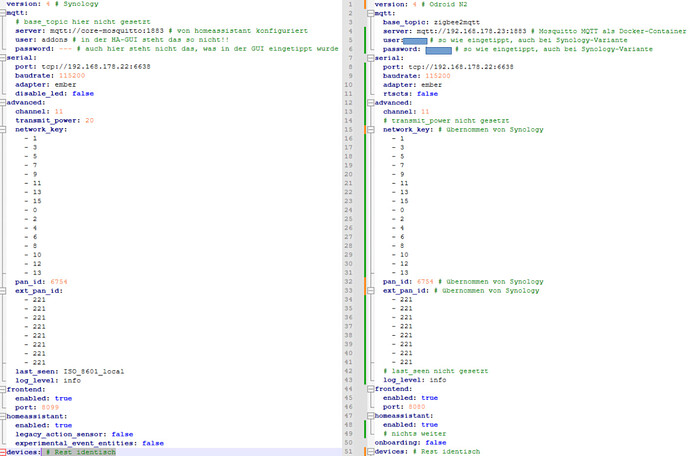690x456 pixels.
Task: Click line number 32 in right pane
Action: [x=347, y=282]
